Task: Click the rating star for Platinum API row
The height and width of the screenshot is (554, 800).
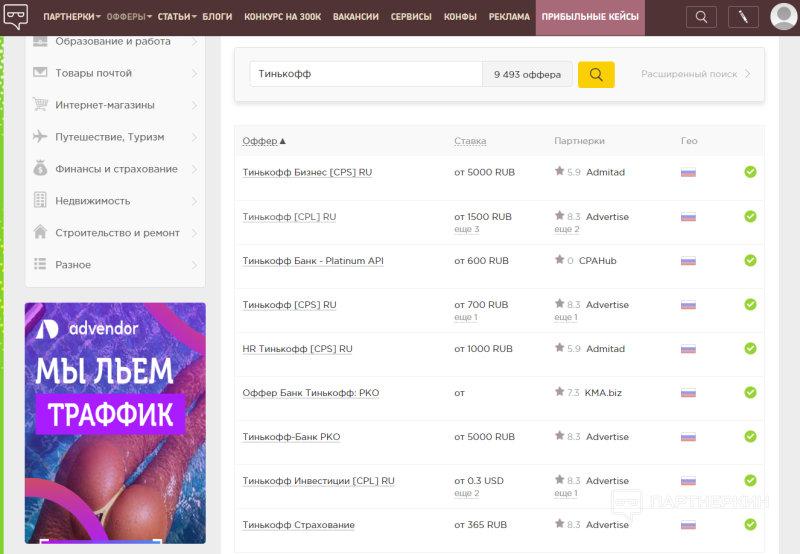Action: [560, 260]
